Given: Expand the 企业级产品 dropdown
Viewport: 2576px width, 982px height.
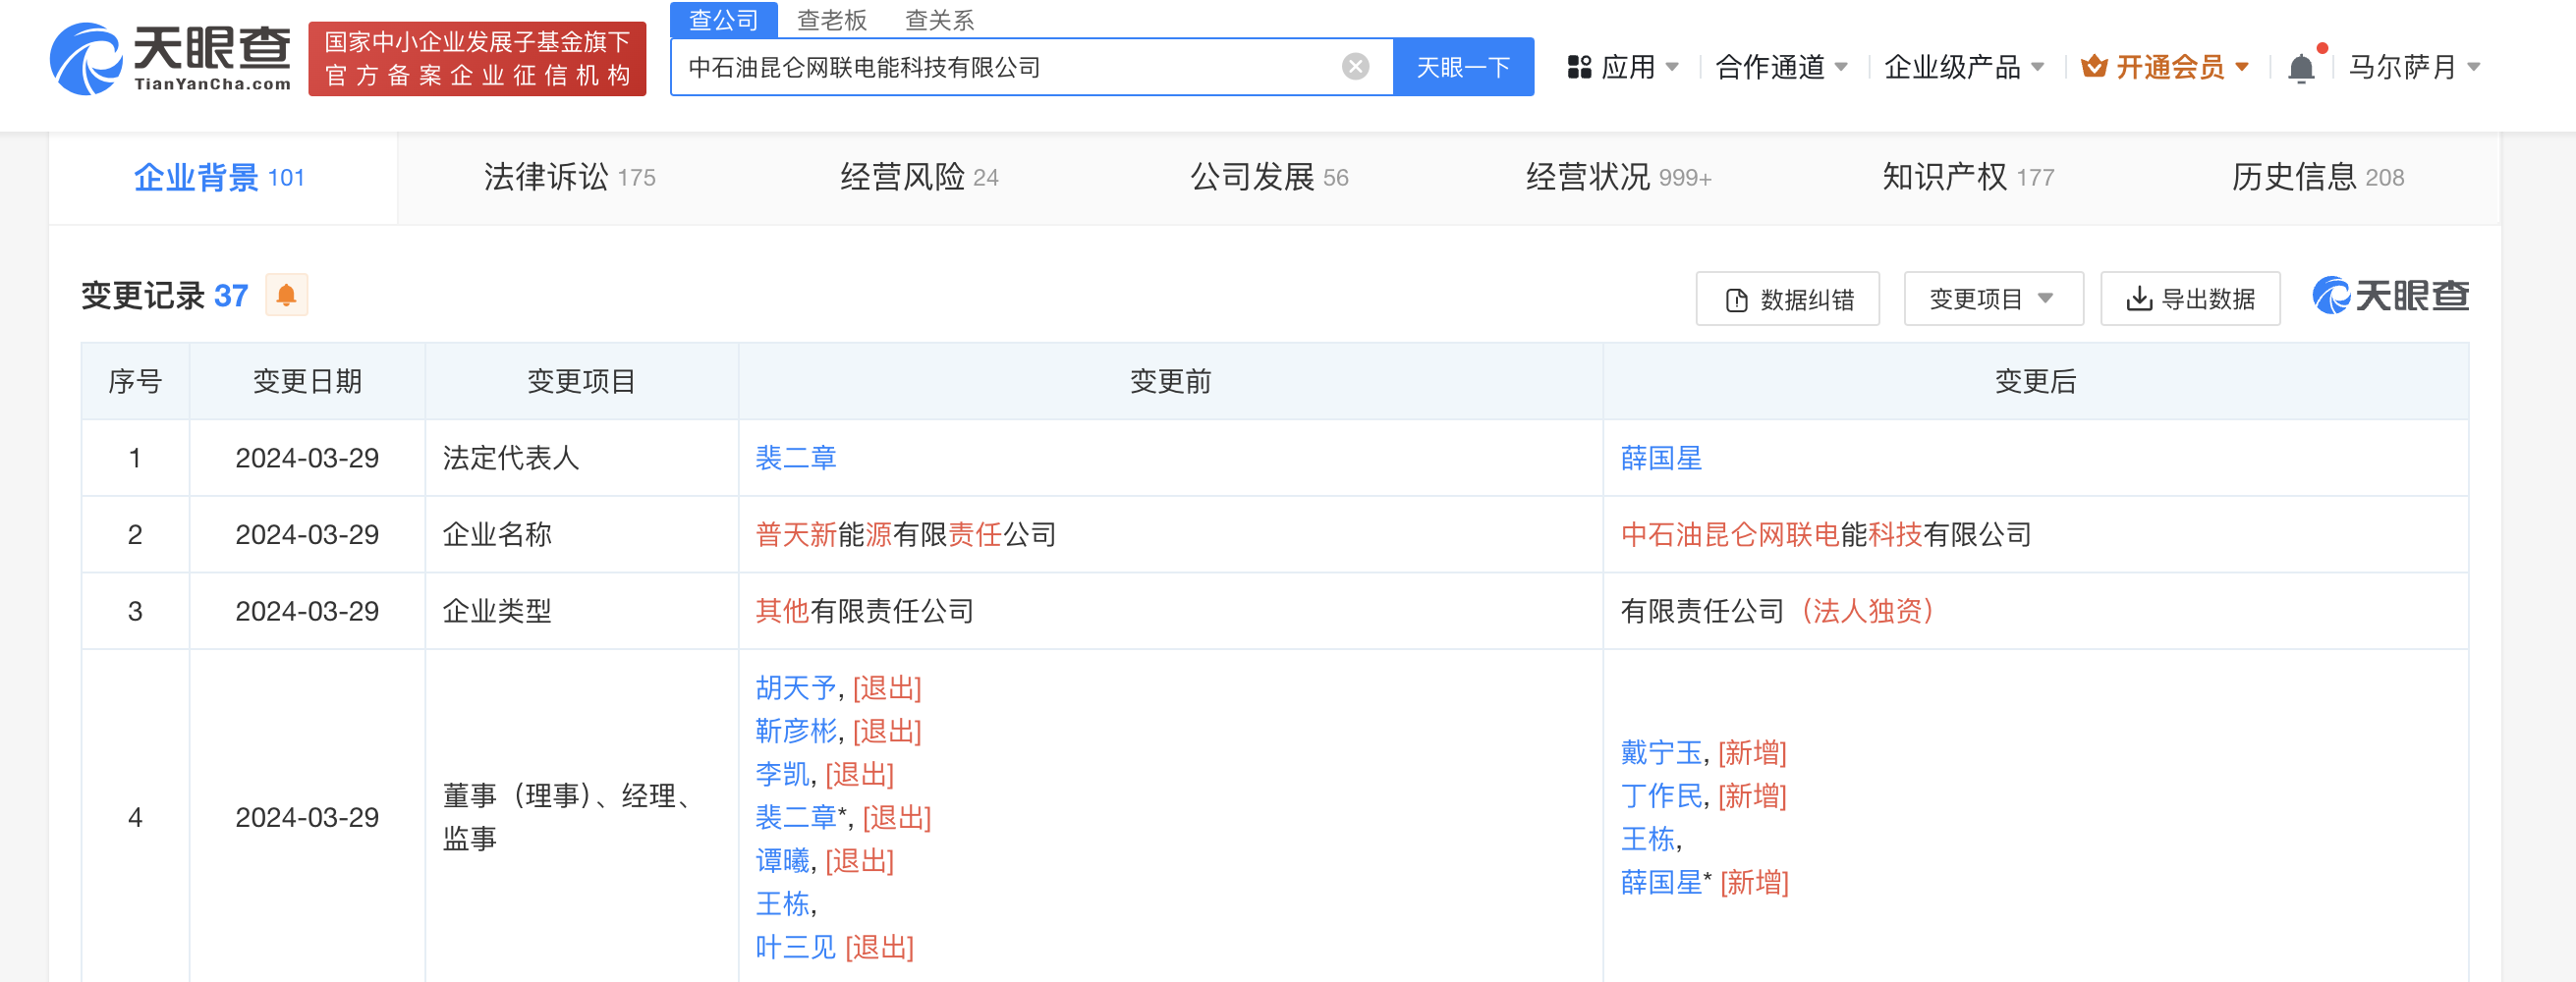Looking at the screenshot, I should [x=1965, y=66].
